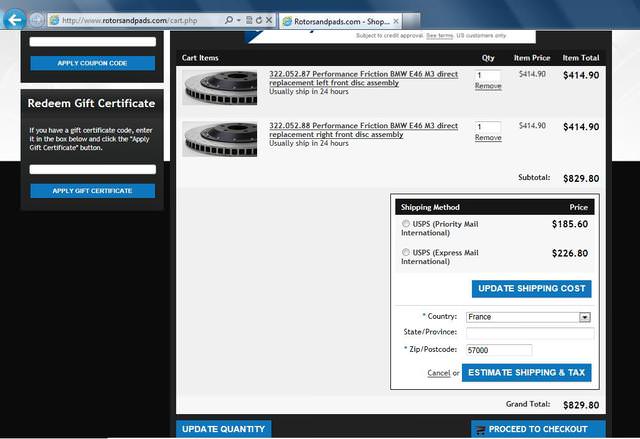Click the Redeem Gift Certificate heading
The width and height of the screenshot is (640, 439).
pyautogui.click(x=91, y=103)
